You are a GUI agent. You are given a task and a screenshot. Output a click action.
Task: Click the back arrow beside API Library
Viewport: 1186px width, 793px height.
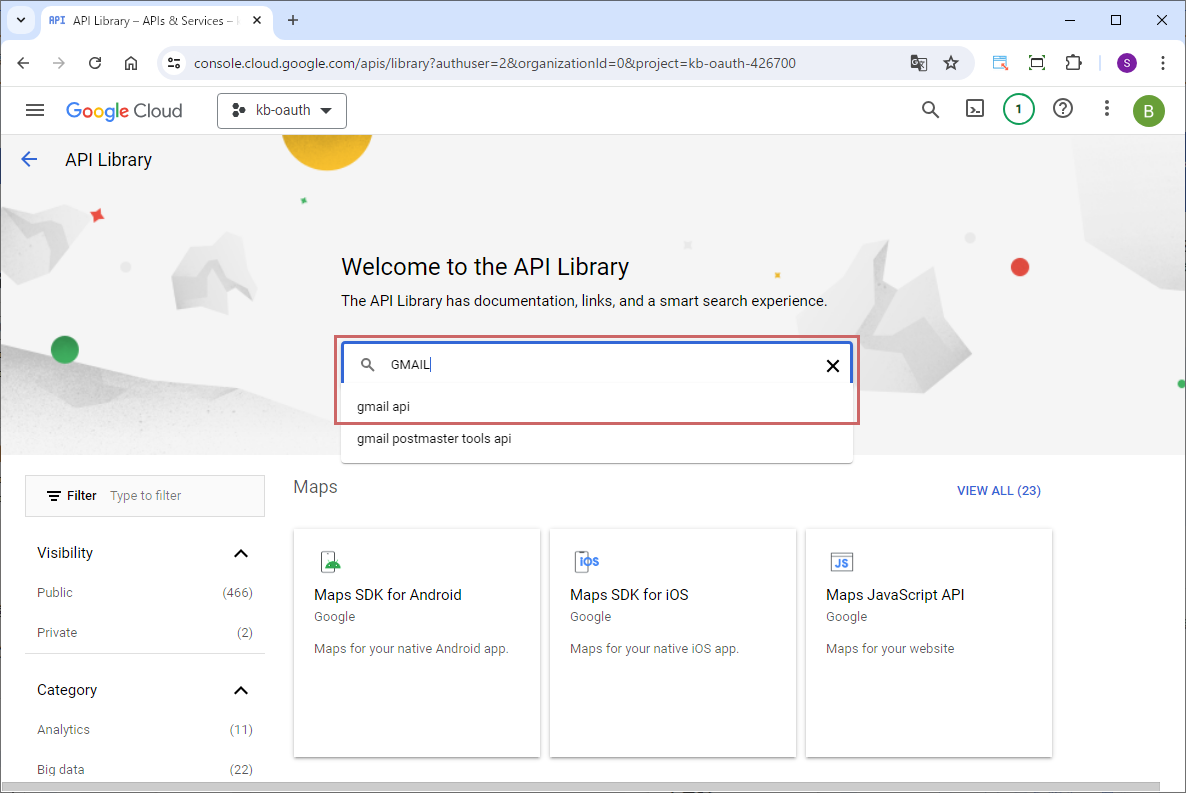tap(29, 159)
